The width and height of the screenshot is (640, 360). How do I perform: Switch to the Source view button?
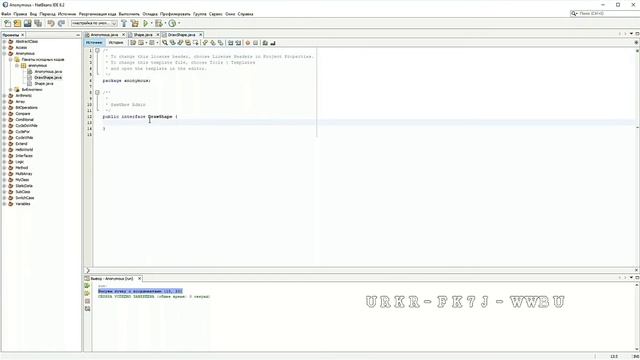94,43
